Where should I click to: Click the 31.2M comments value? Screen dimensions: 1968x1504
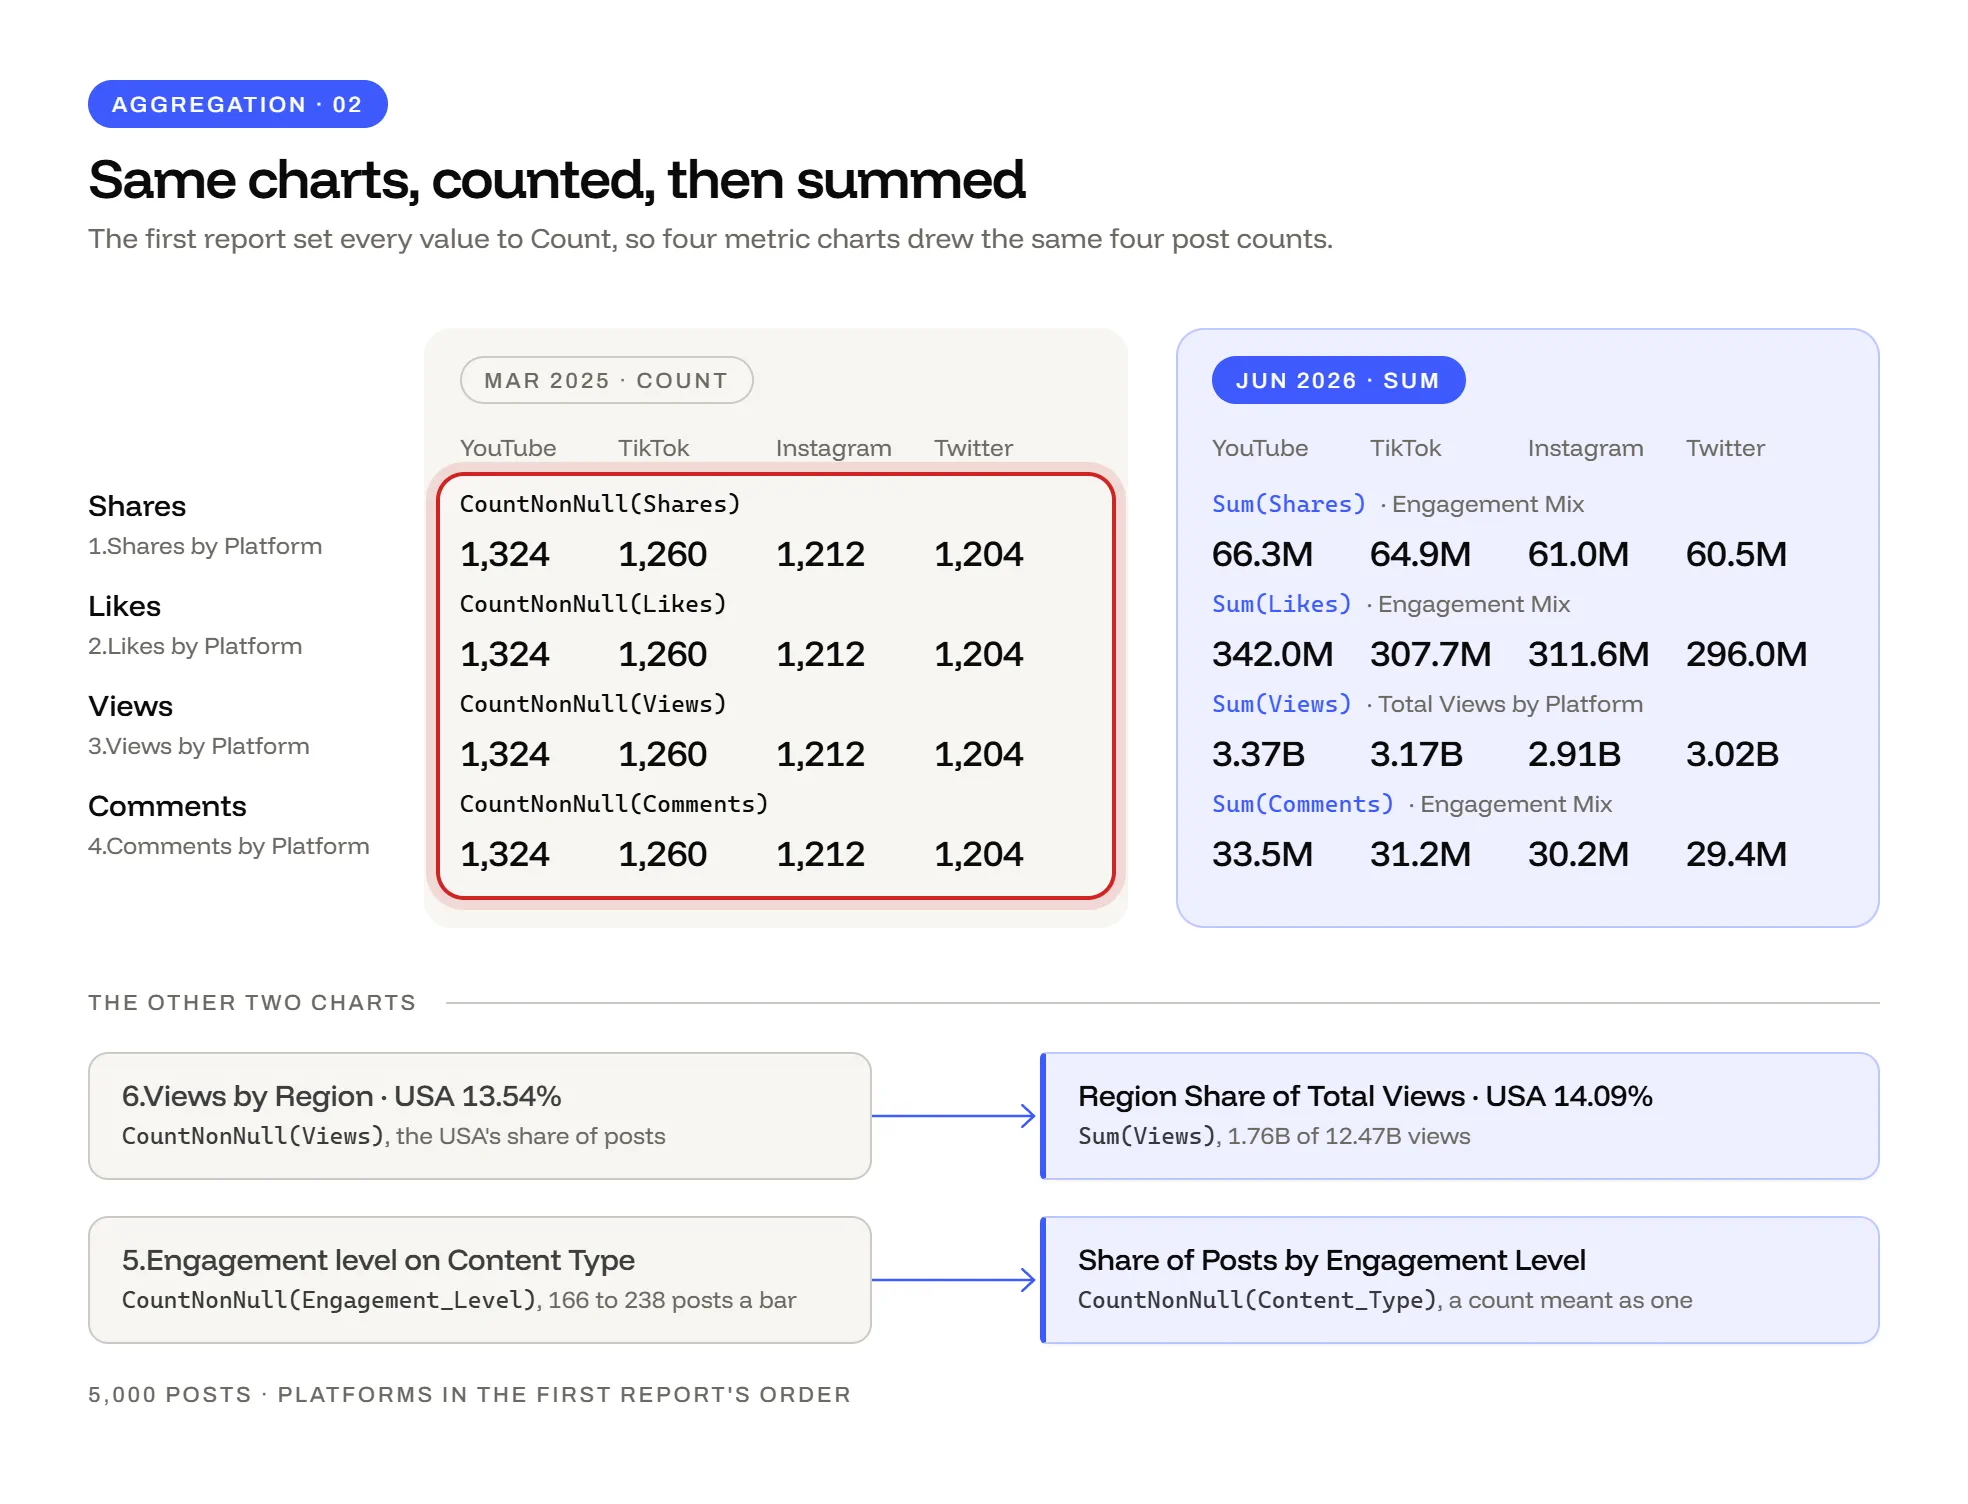(x=1421, y=854)
